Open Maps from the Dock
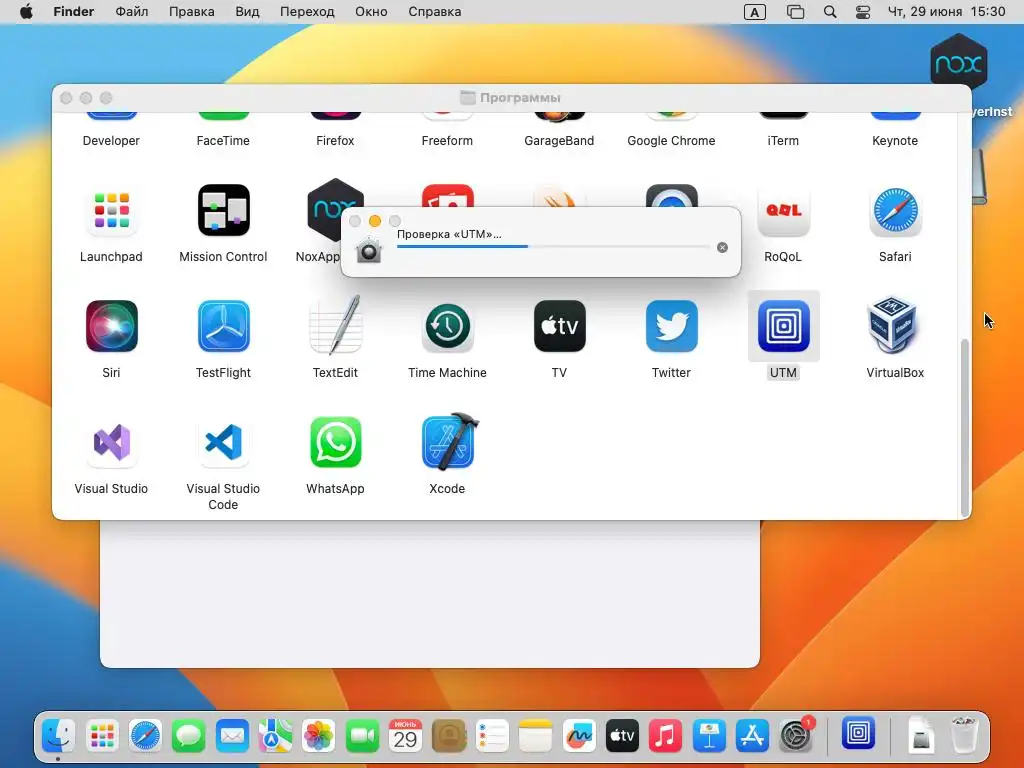1024x768 pixels. pyautogui.click(x=275, y=736)
